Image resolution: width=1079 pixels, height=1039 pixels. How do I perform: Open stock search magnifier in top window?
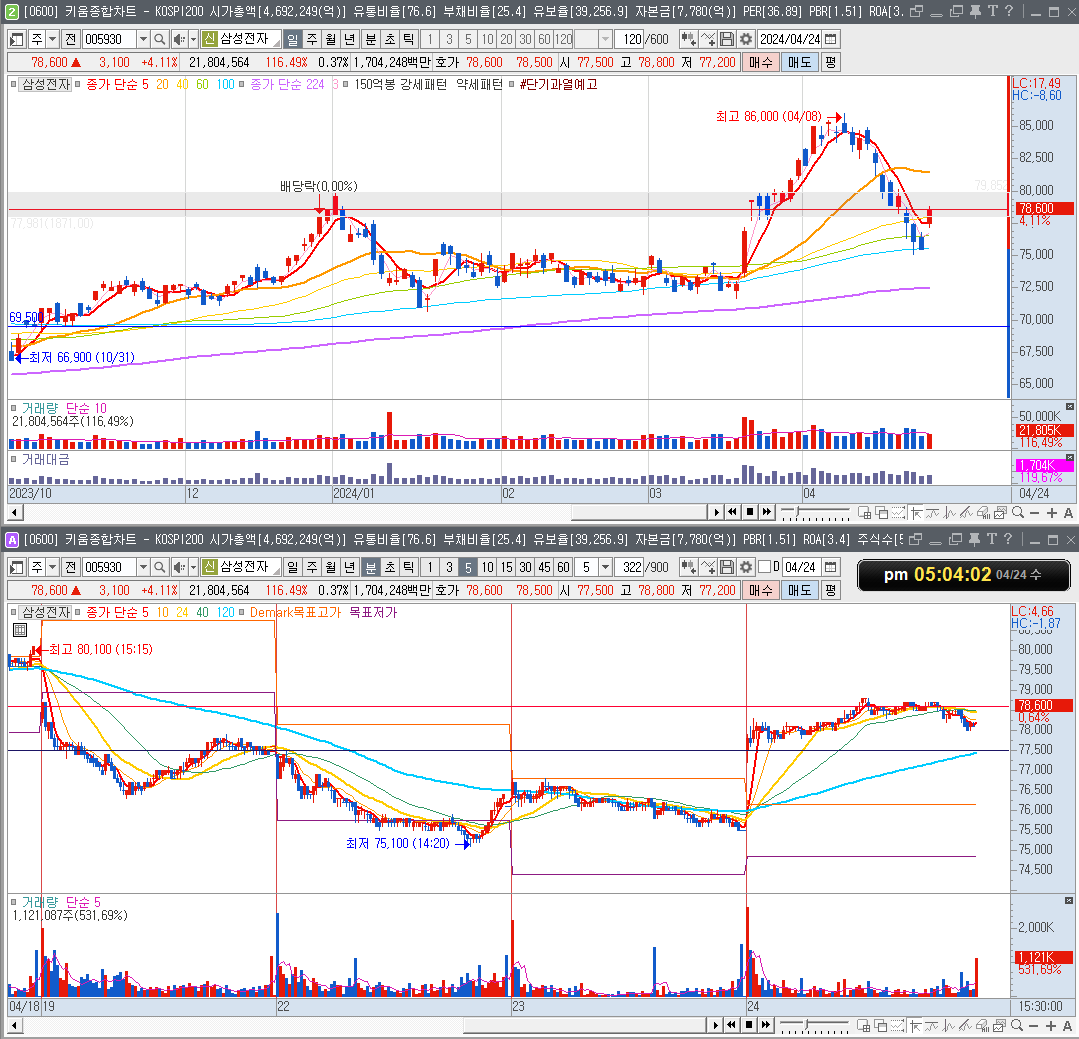coord(160,39)
